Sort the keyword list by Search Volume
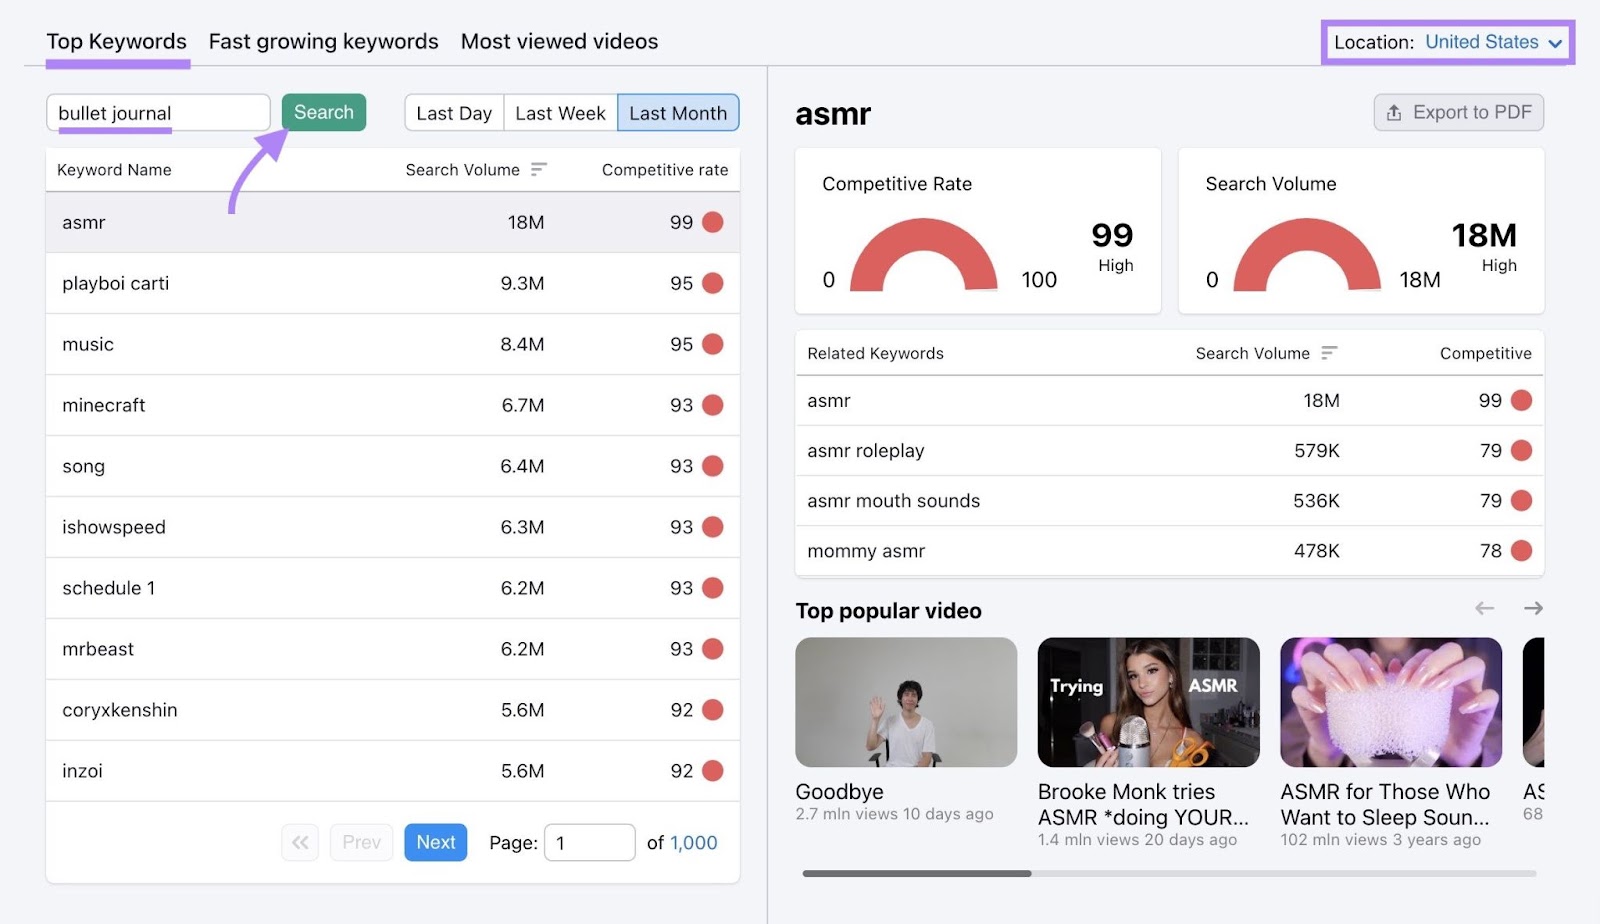This screenshot has width=1600, height=924. coord(538,169)
